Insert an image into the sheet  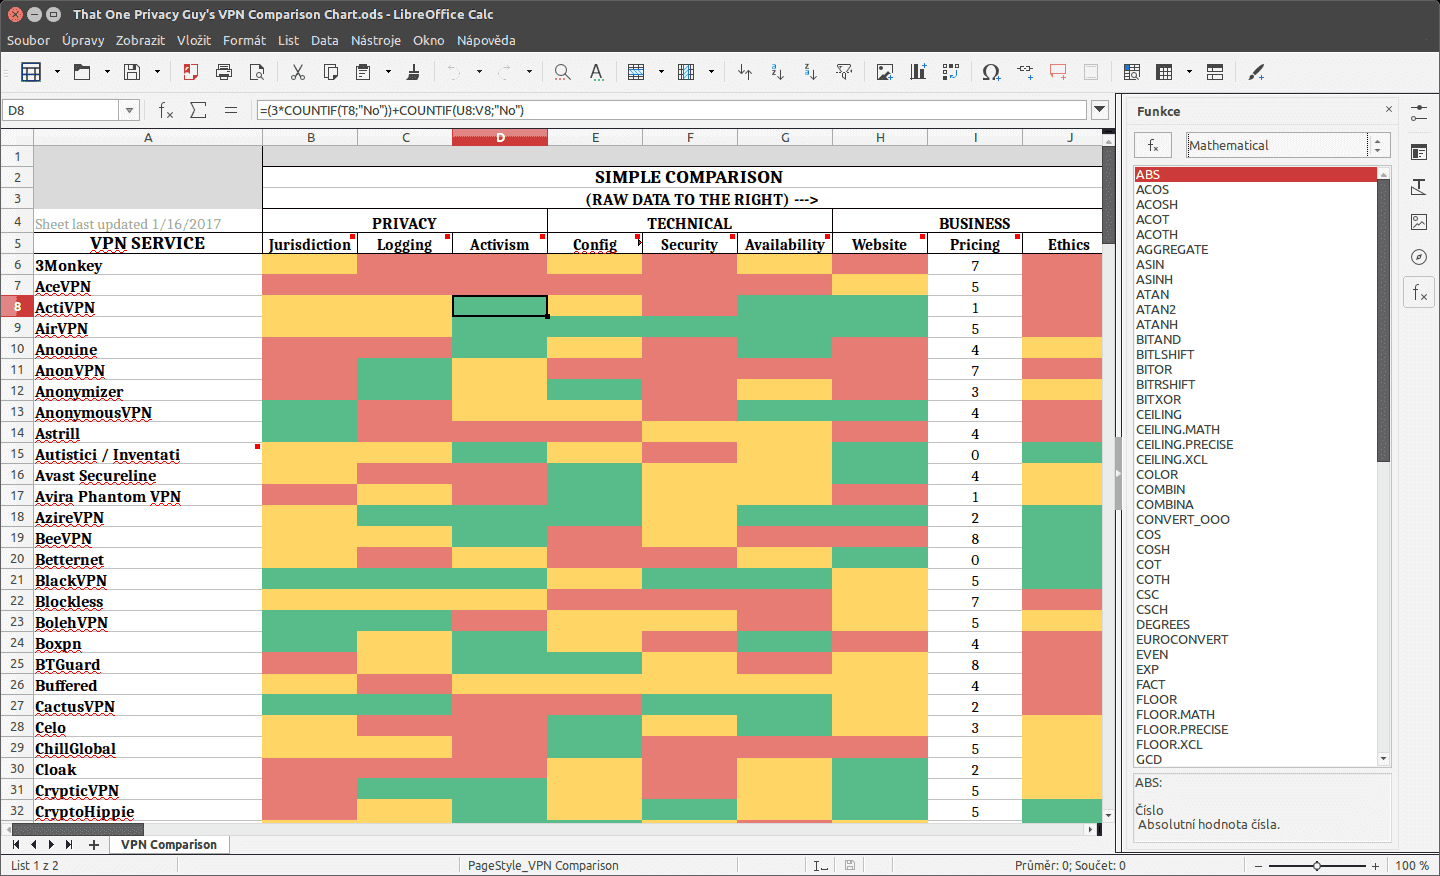(885, 72)
